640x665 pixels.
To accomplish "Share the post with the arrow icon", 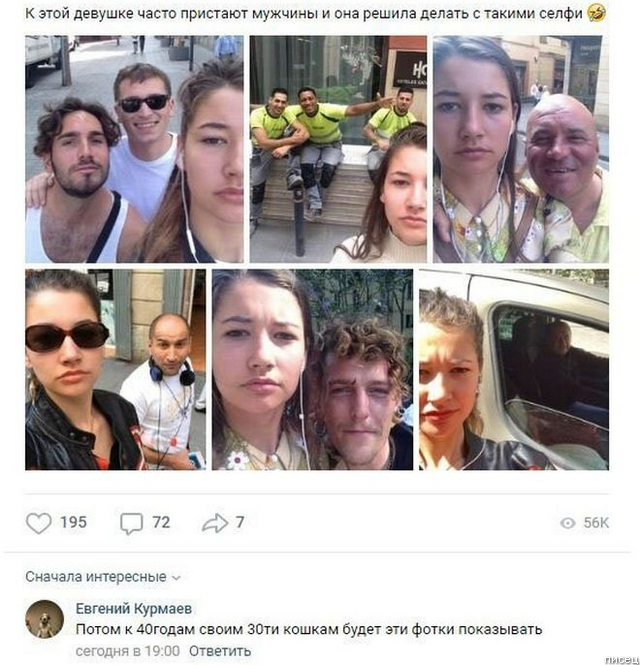I will pyautogui.click(x=215, y=522).
